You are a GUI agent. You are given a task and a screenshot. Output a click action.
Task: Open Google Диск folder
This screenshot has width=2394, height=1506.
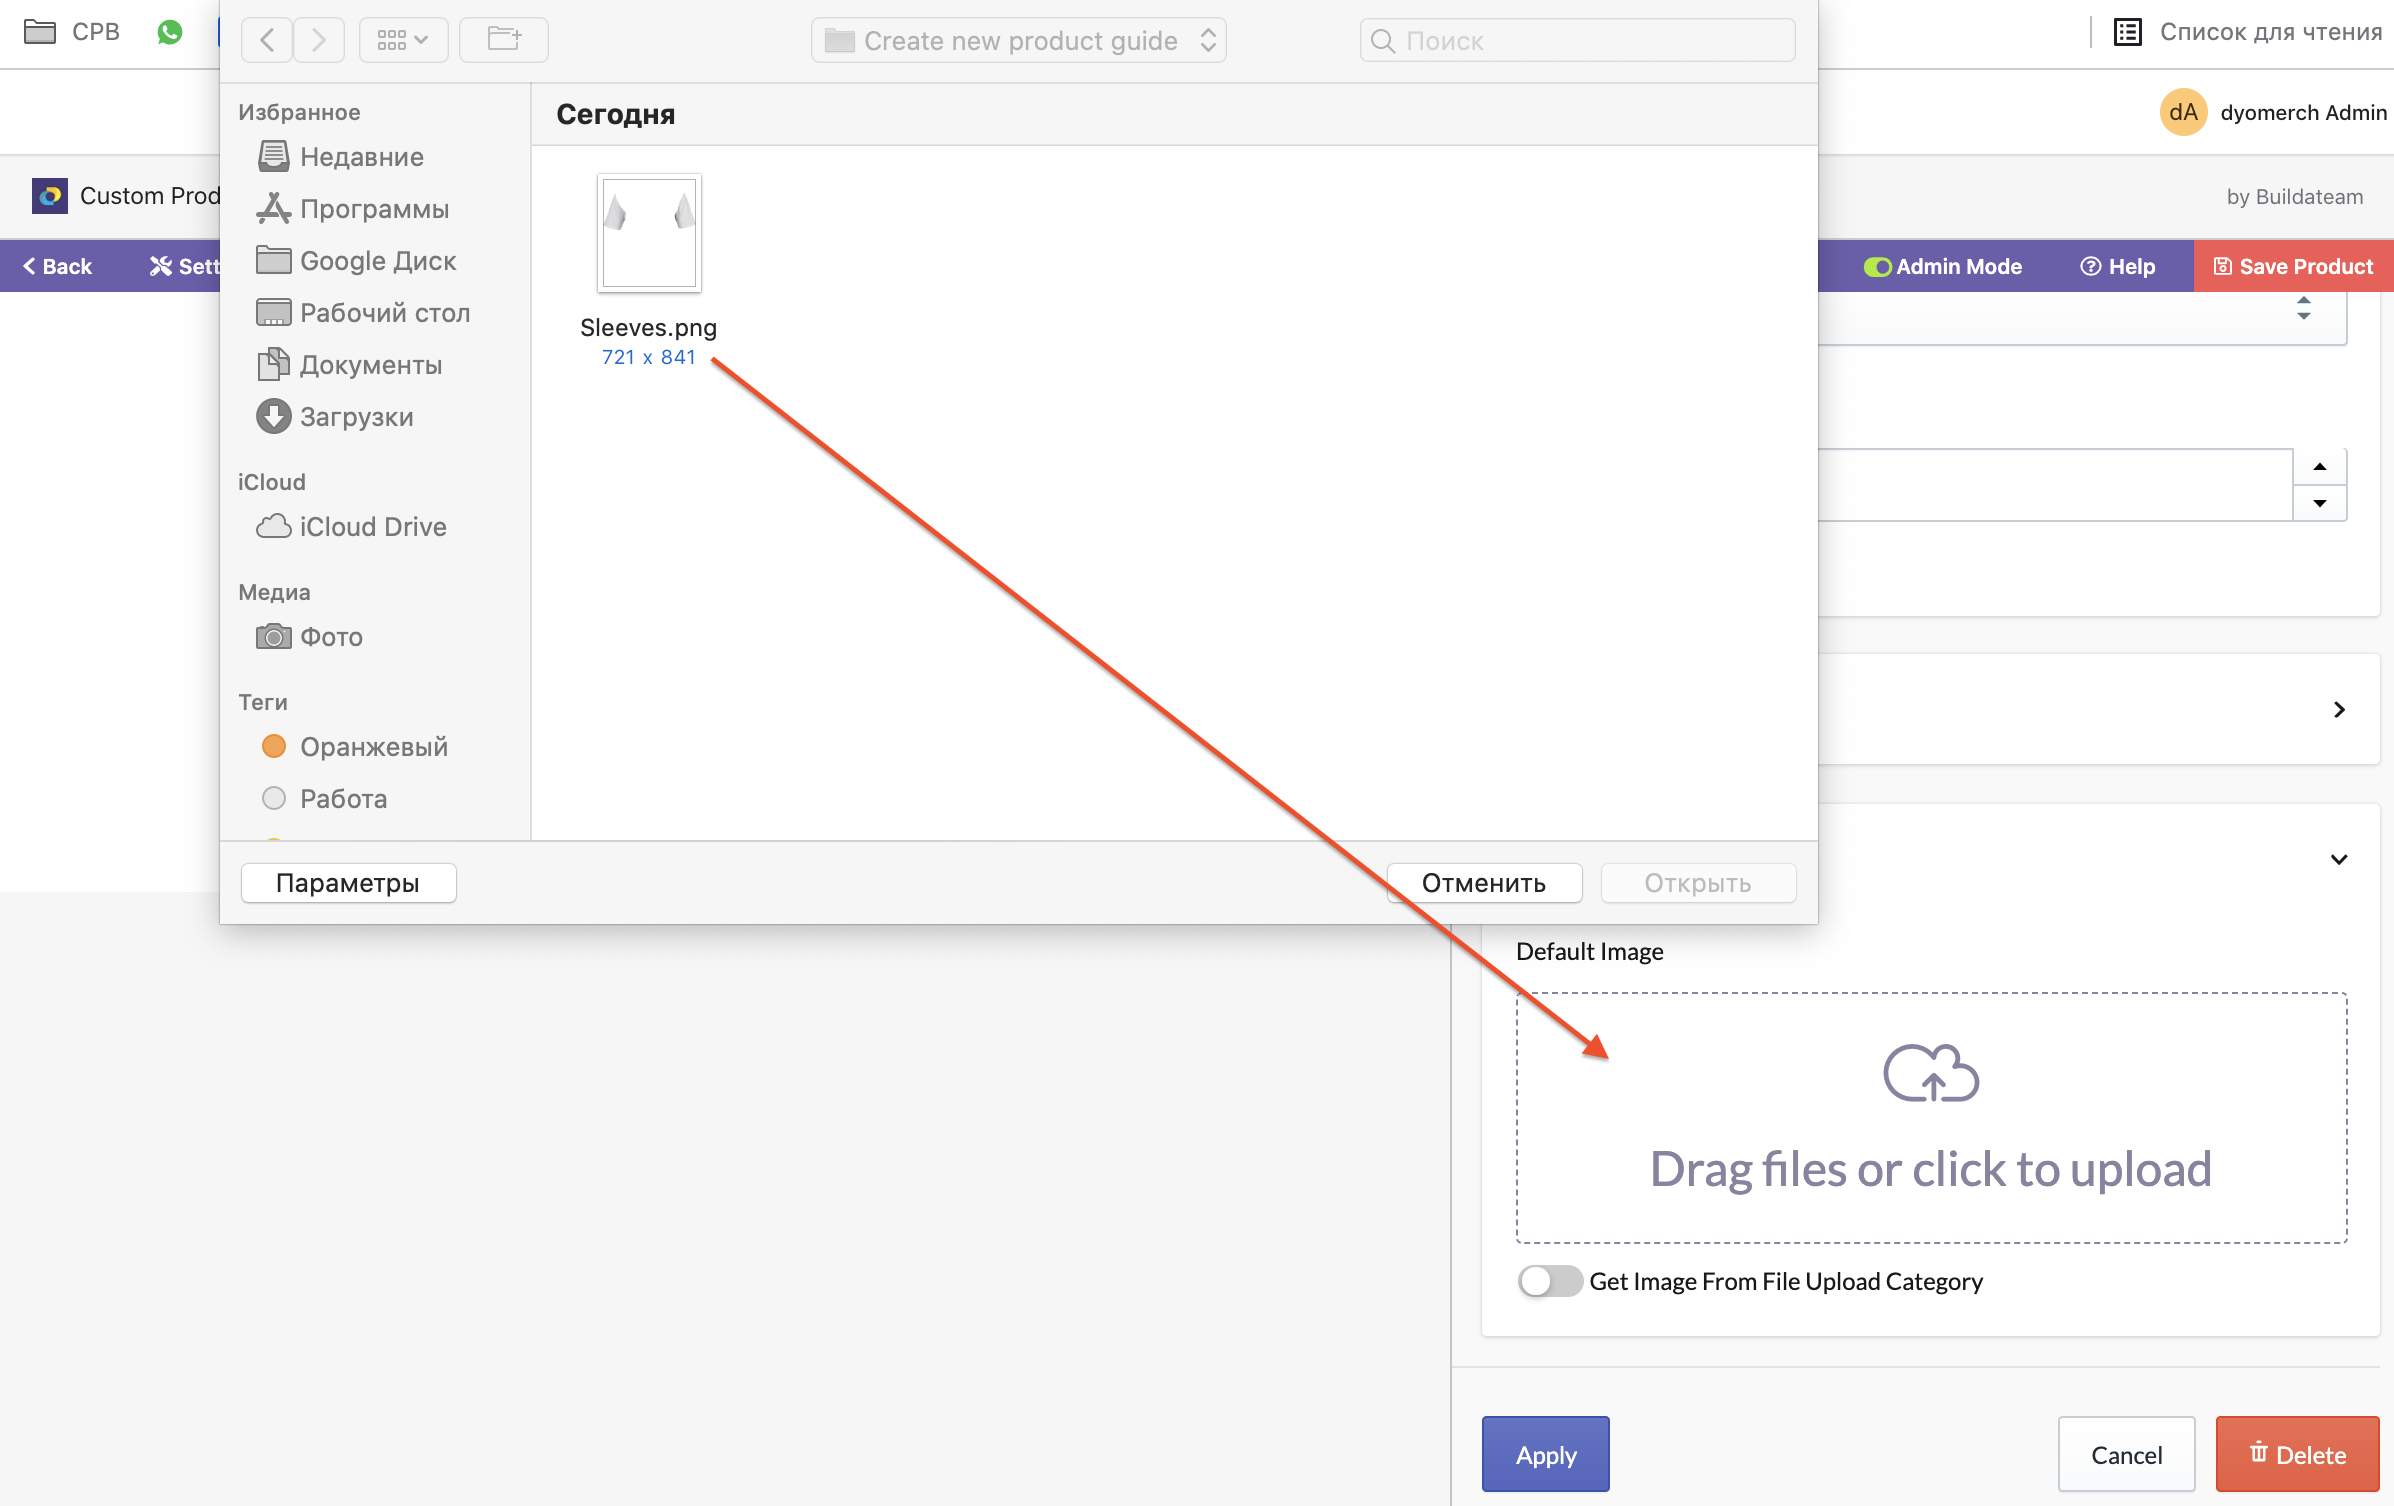(x=356, y=261)
